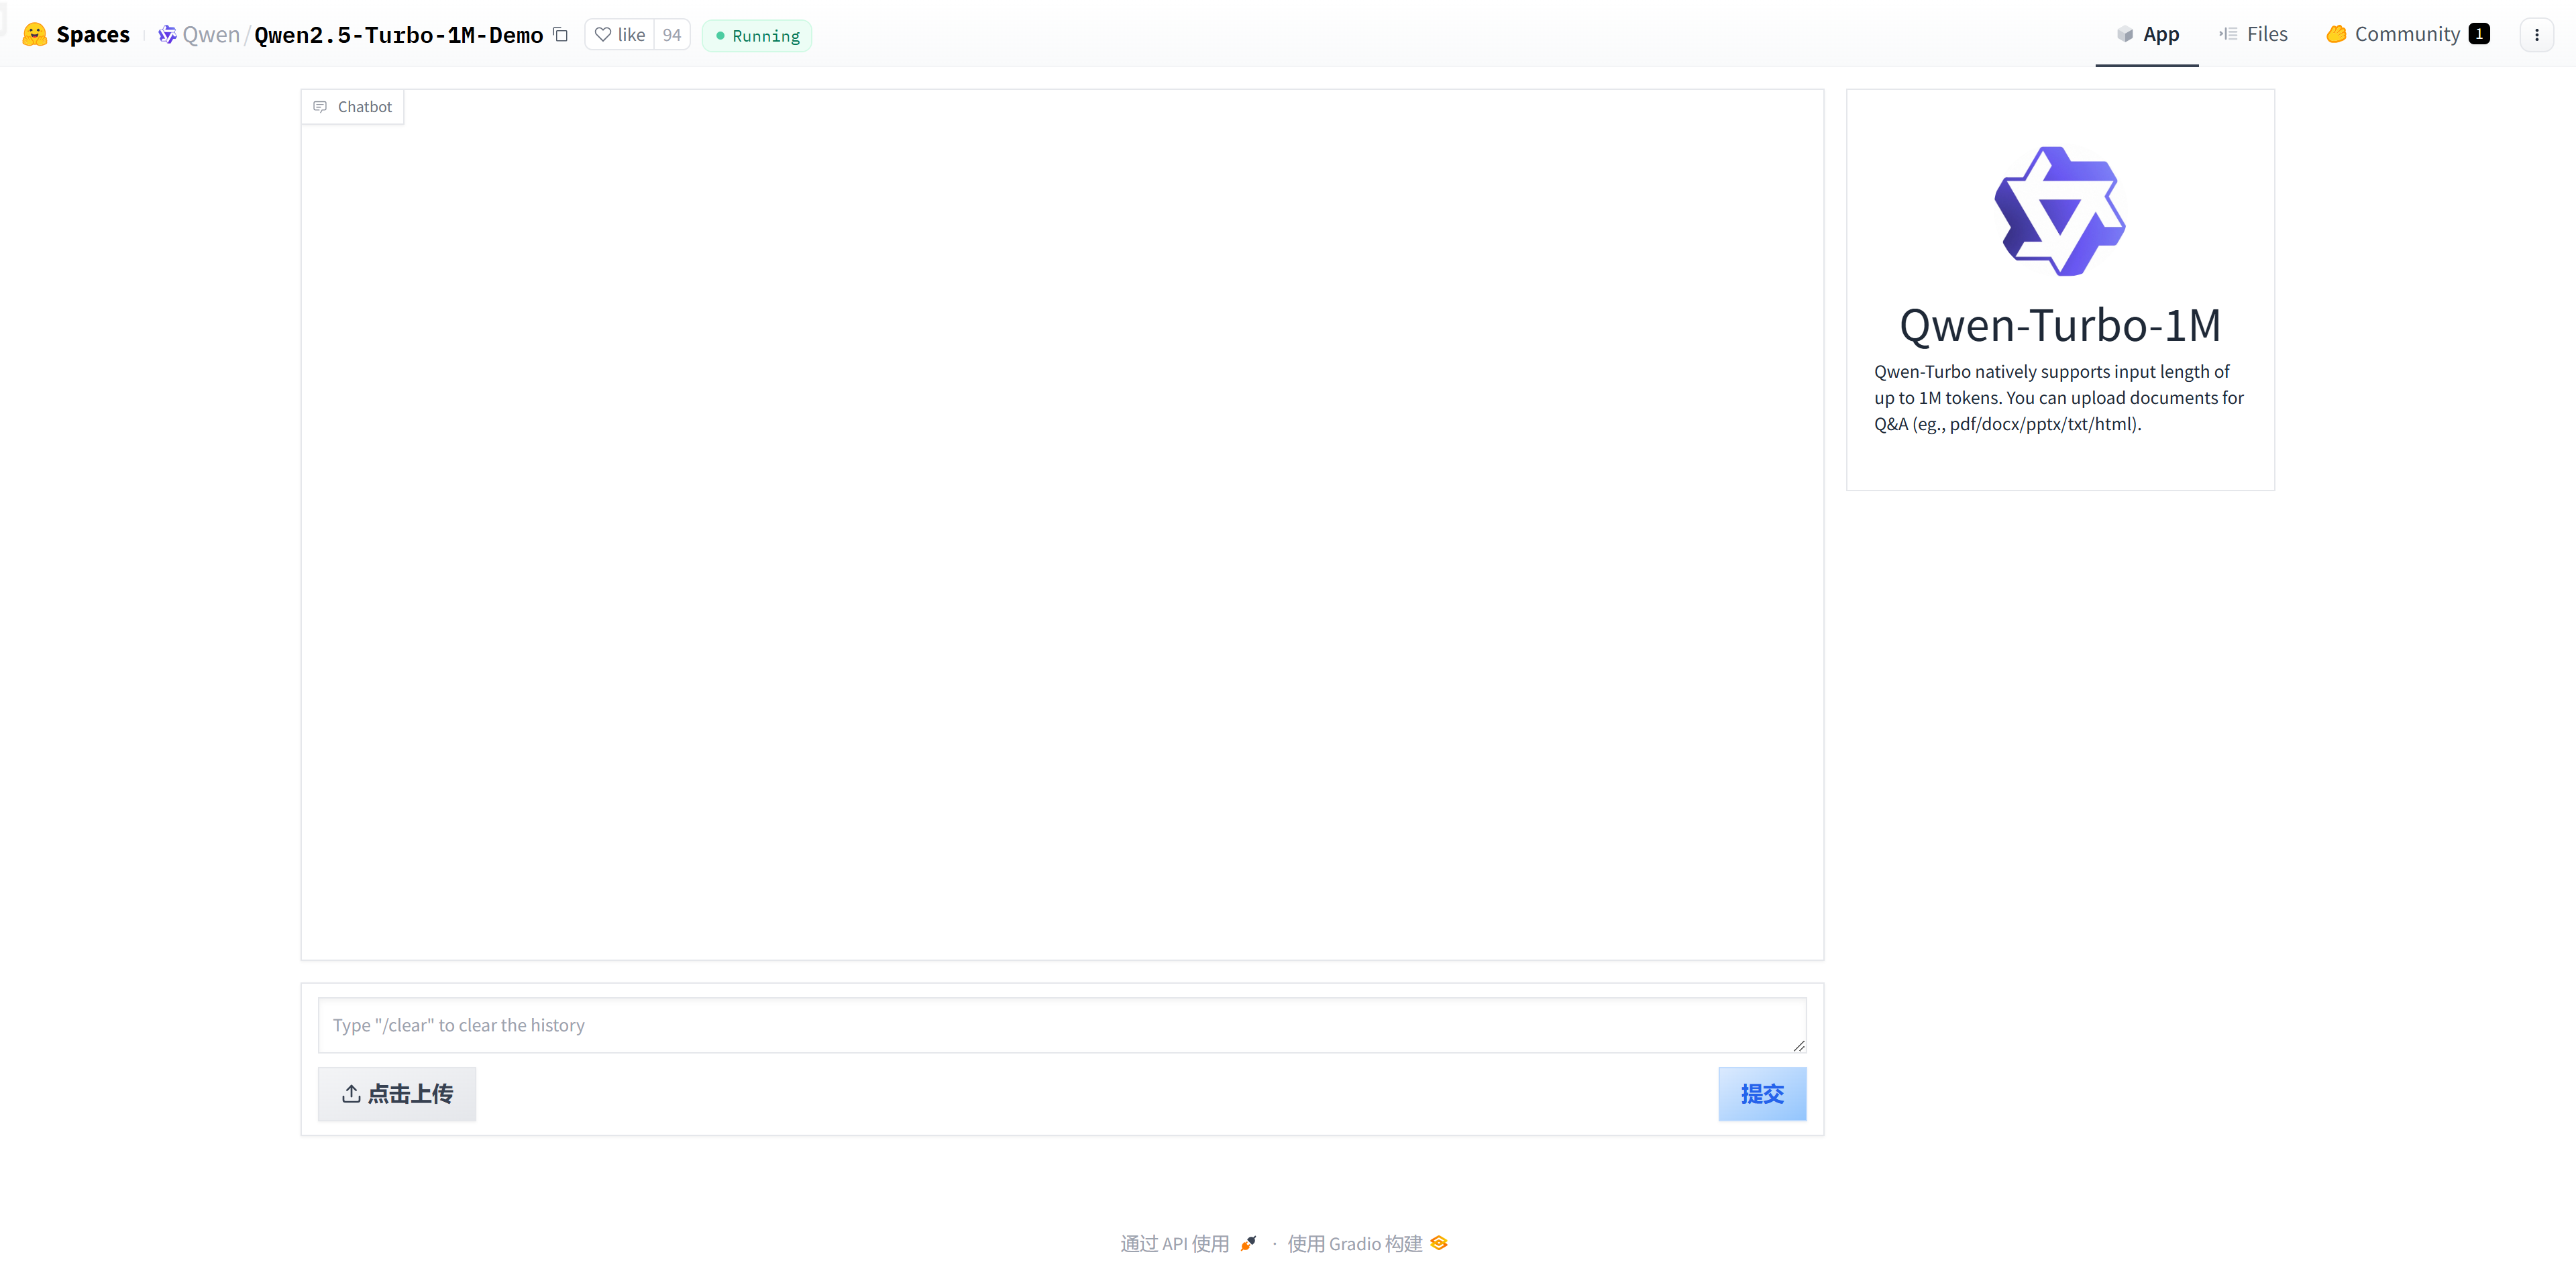Click the Hugging Face logo icon
2576x1279 pixels.
(x=35, y=35)
